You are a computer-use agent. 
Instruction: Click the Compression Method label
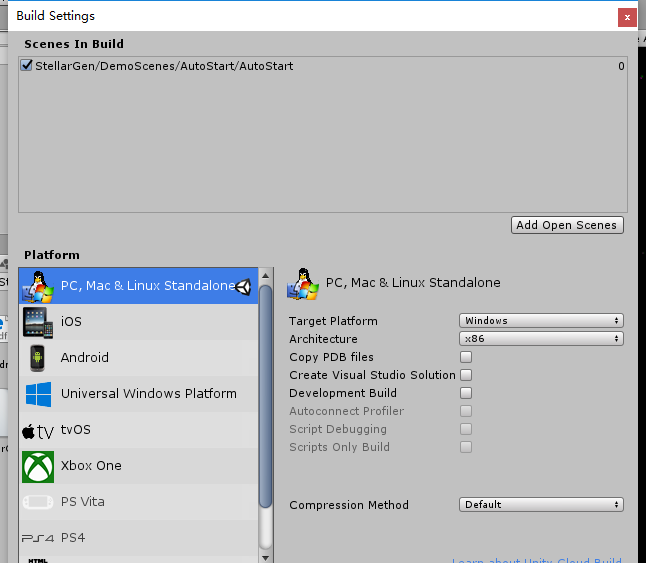[x=349, y=505]
